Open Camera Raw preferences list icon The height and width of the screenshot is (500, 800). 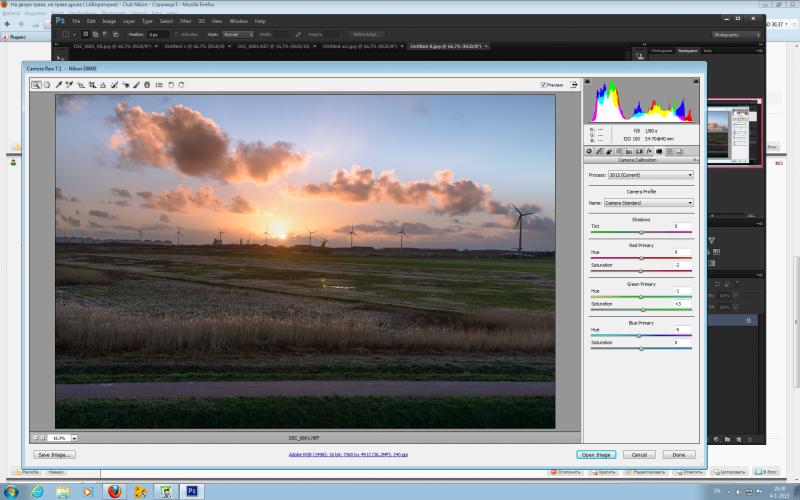pos(159,85)
